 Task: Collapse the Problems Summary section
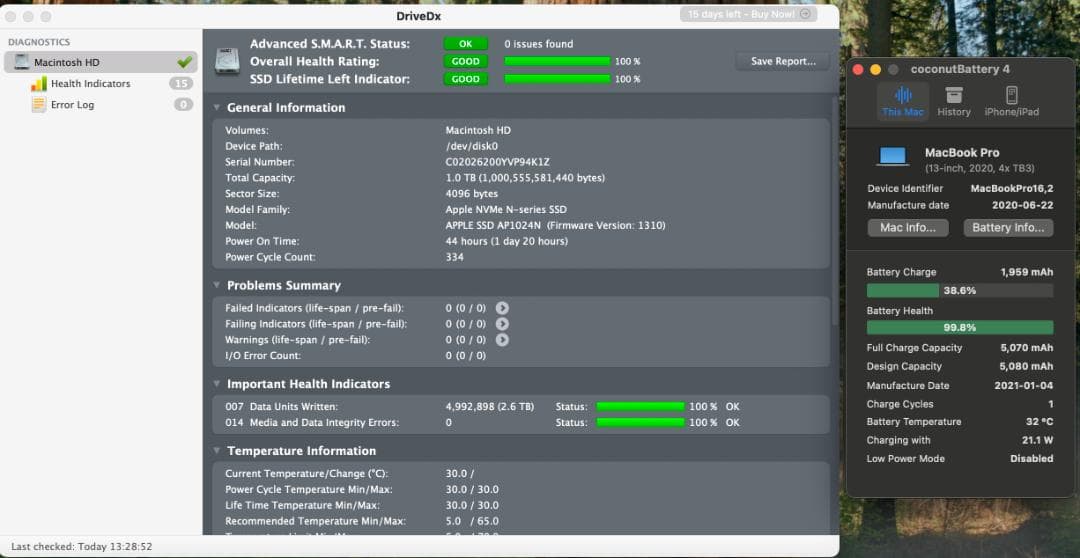point(216,285)
